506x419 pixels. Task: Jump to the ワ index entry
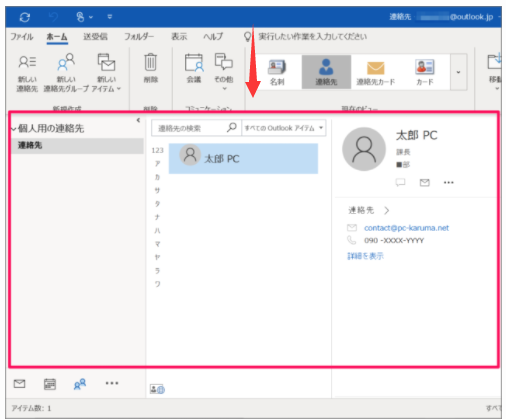click(157, 284)
